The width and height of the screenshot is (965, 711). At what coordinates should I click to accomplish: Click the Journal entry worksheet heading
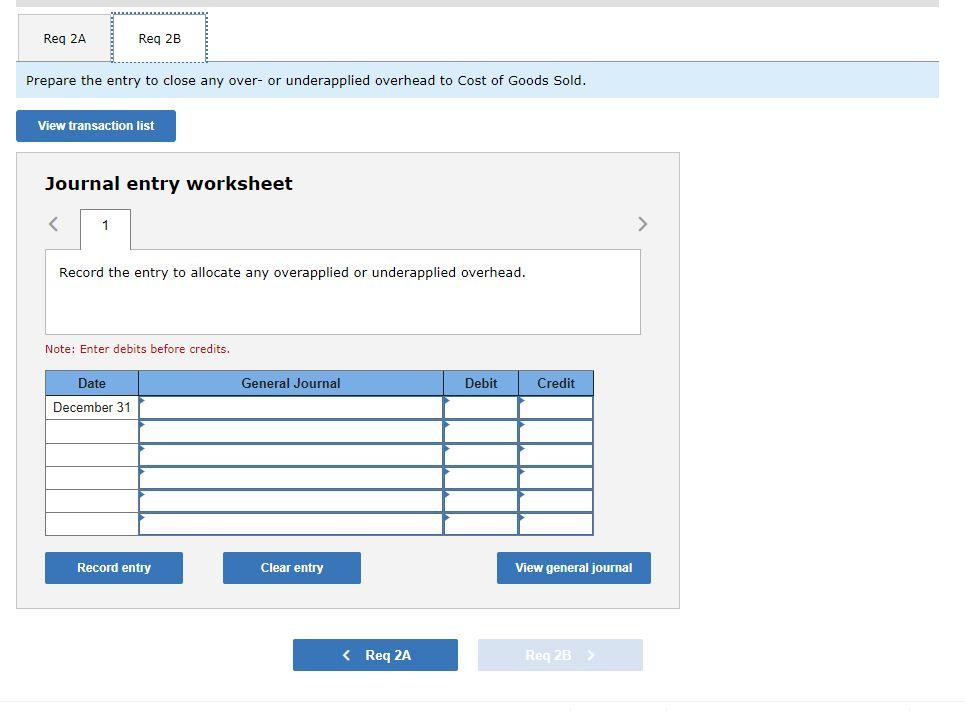(169, 183)
